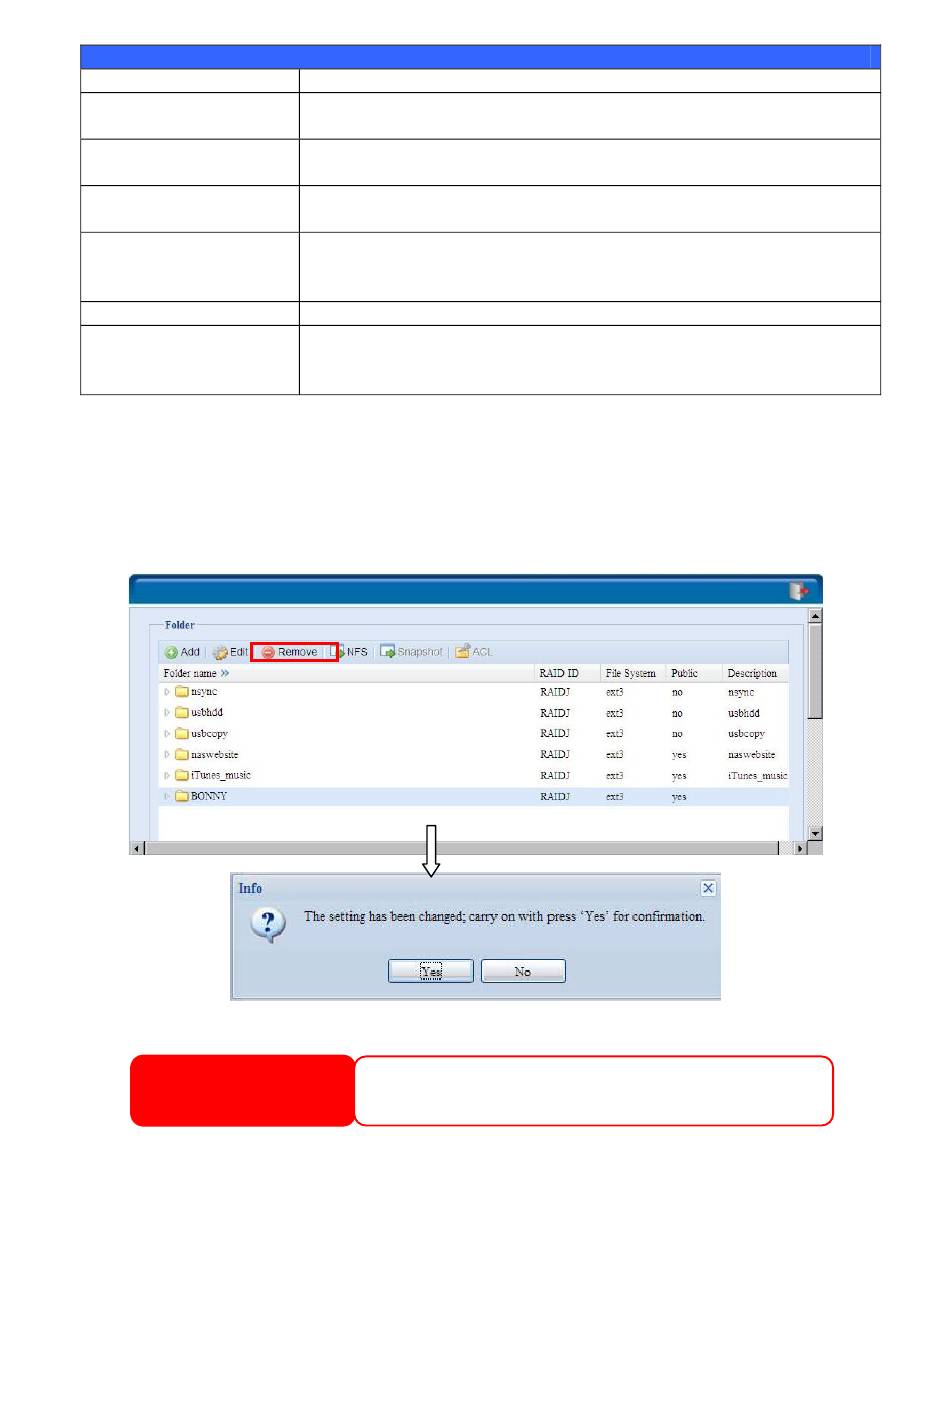The height and width of the screenshot is (1420, 950).
Task: Click the nsync folder icon
Action: coord(182,692)
